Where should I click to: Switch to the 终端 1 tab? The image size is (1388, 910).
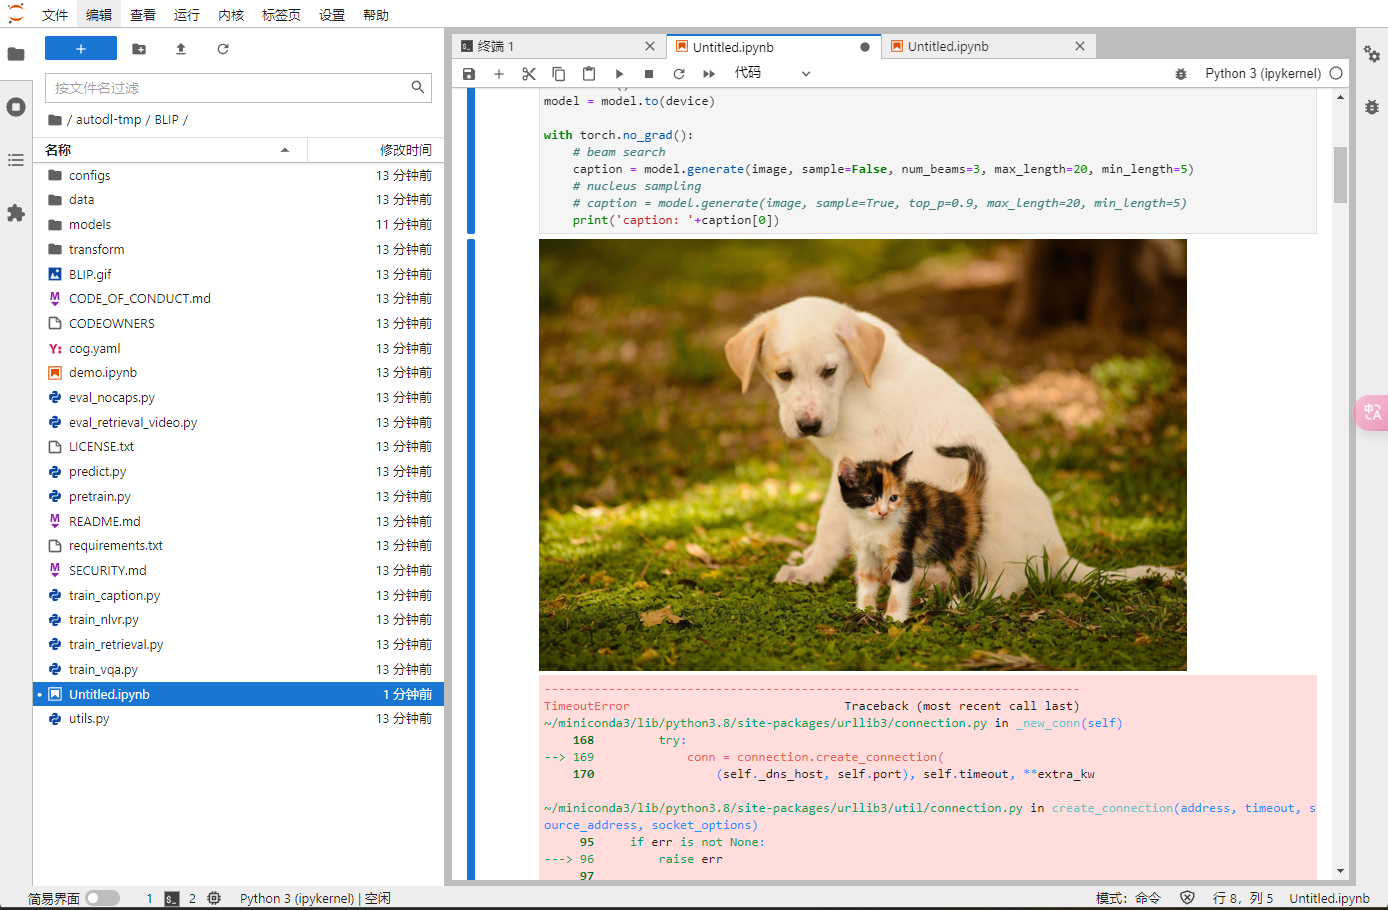point(496,47)
